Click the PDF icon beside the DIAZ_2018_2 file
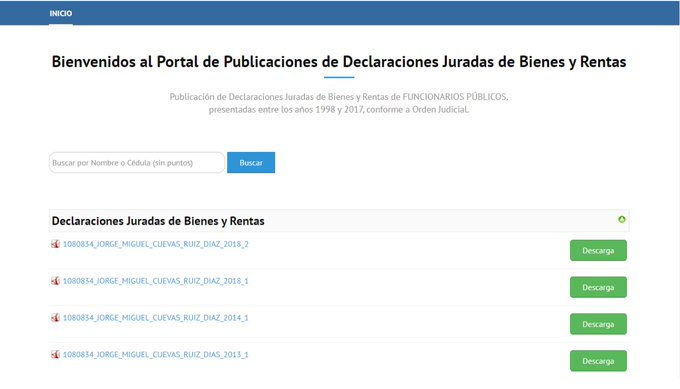Viewport: 680px width, 389px height. tap(56, 244)
